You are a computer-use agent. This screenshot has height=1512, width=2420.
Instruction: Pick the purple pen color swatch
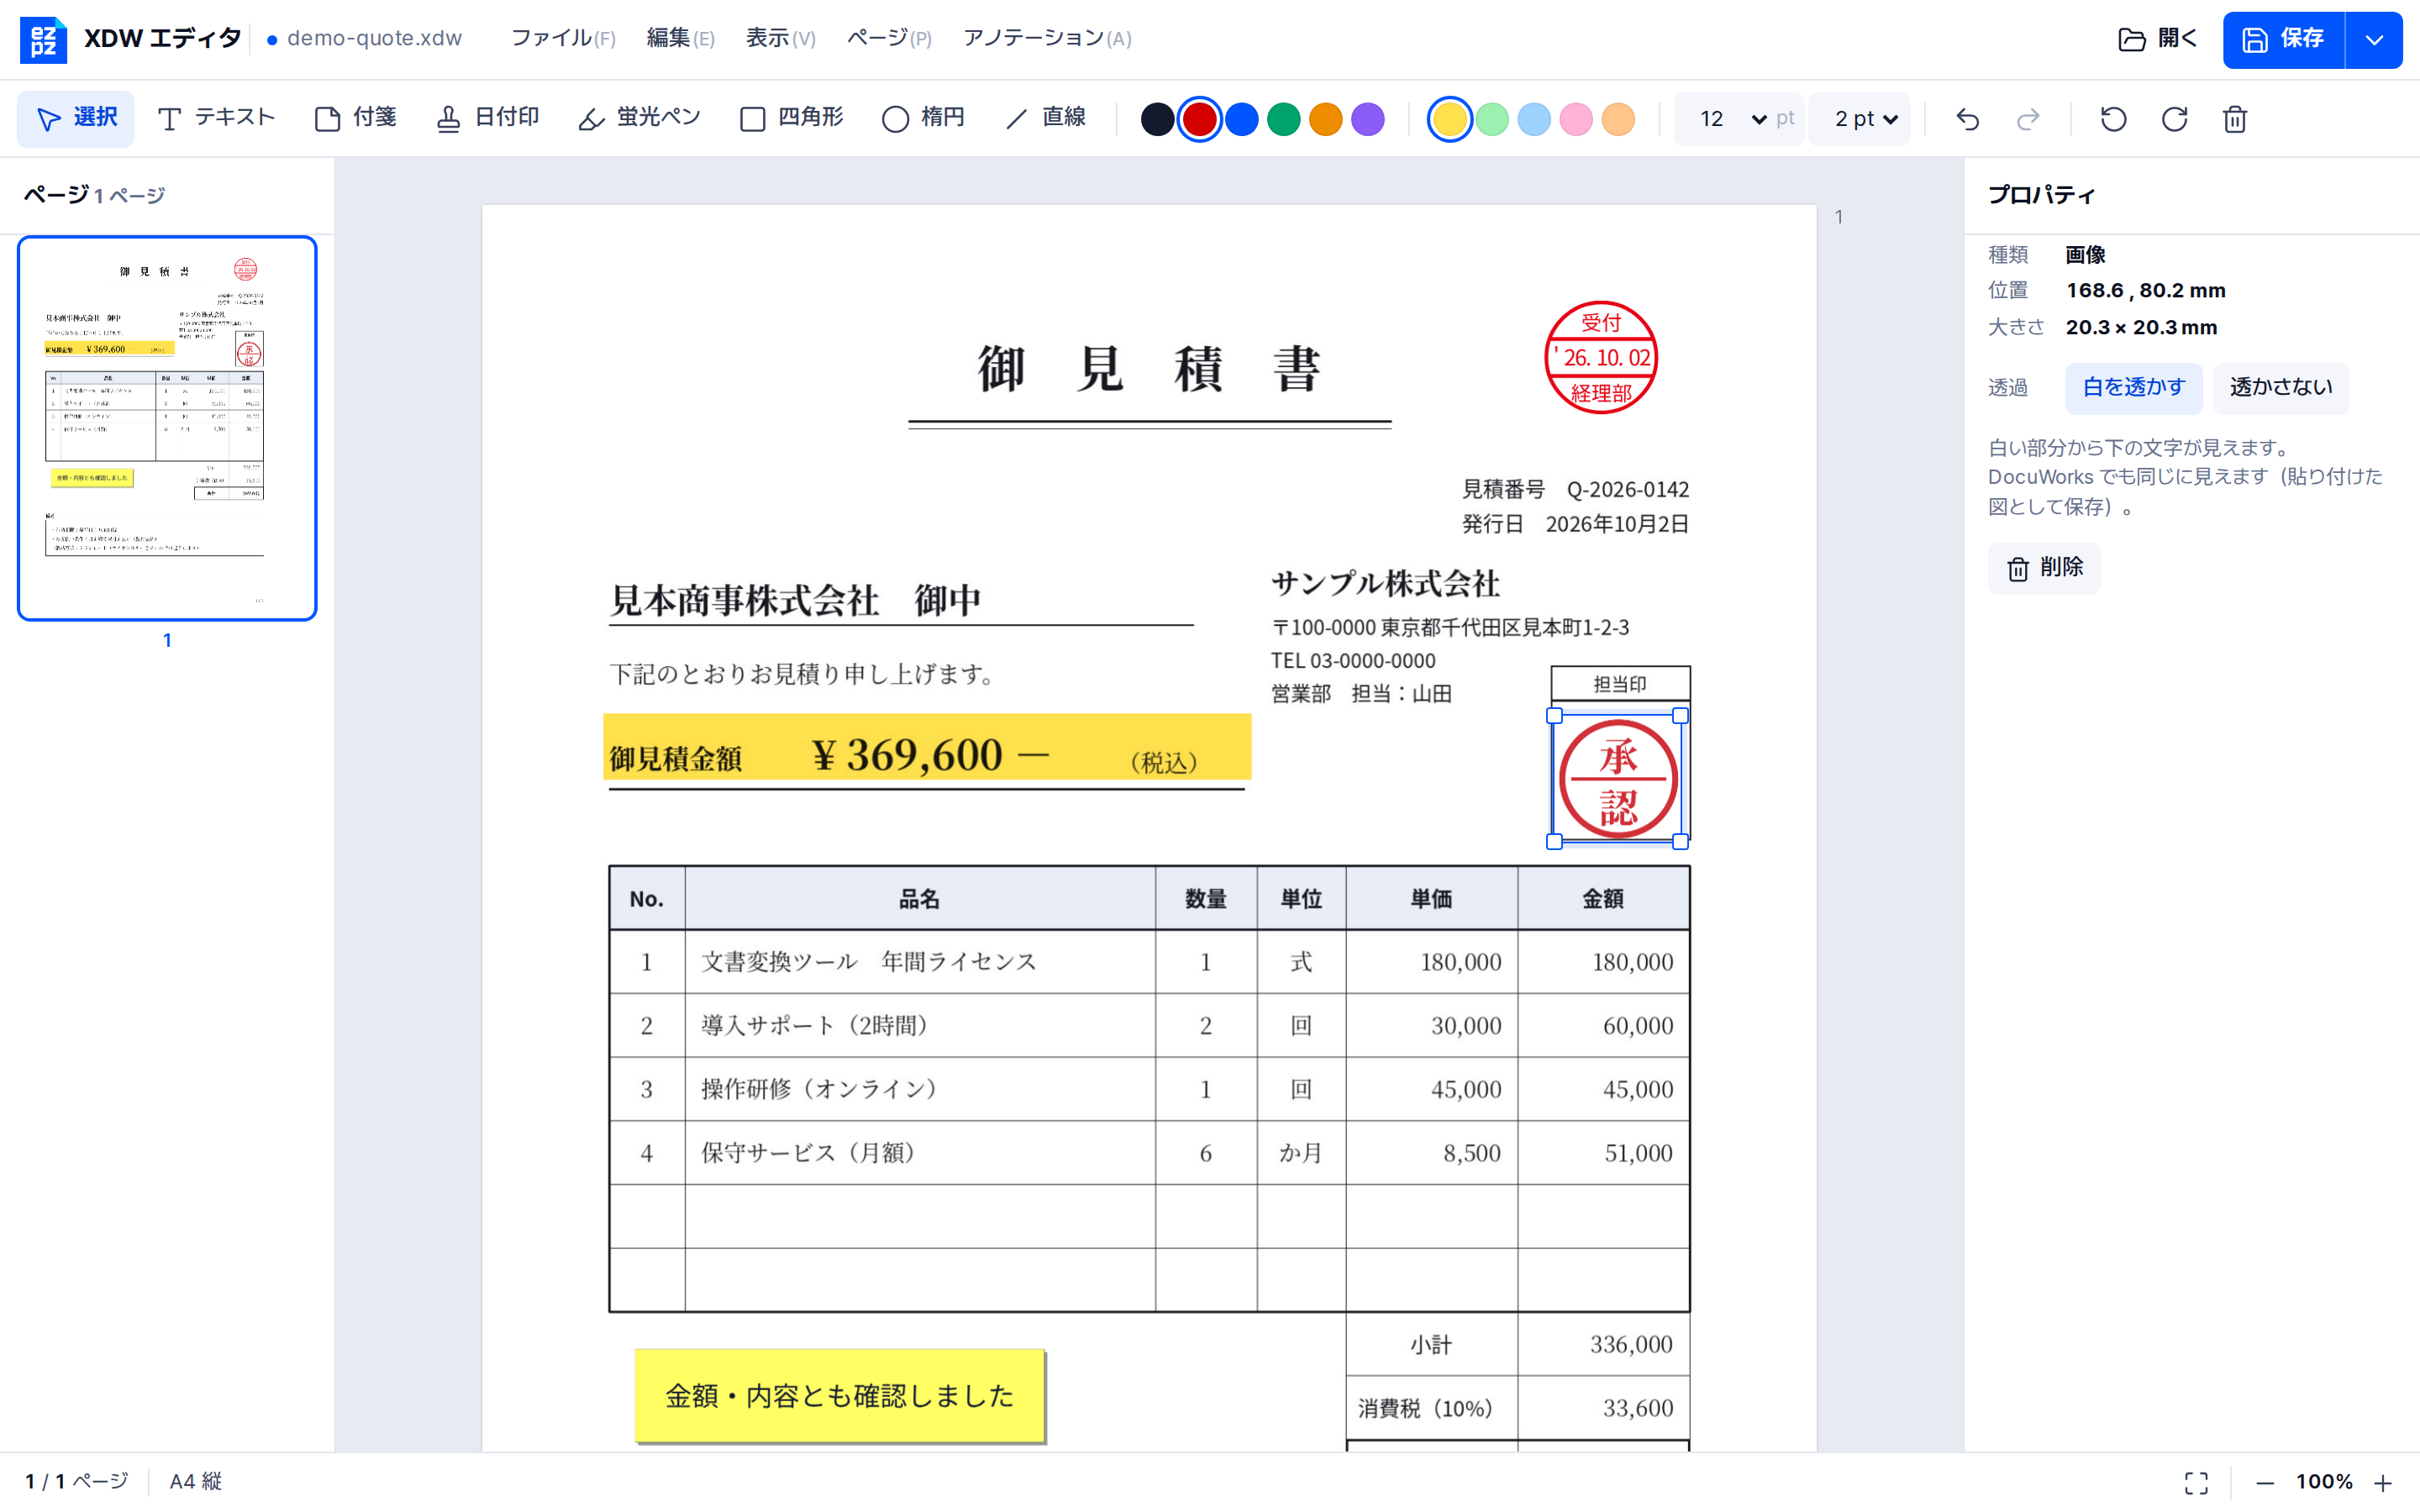click(1367, 119)
